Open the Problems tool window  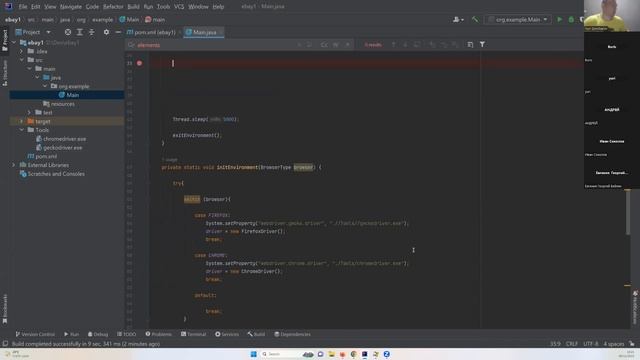(x=158, y=334)
